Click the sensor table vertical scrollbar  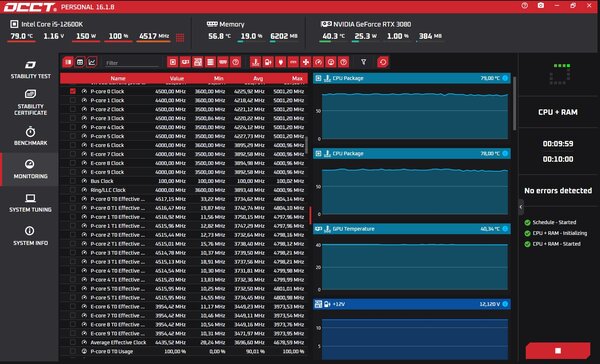pos(307,145)
